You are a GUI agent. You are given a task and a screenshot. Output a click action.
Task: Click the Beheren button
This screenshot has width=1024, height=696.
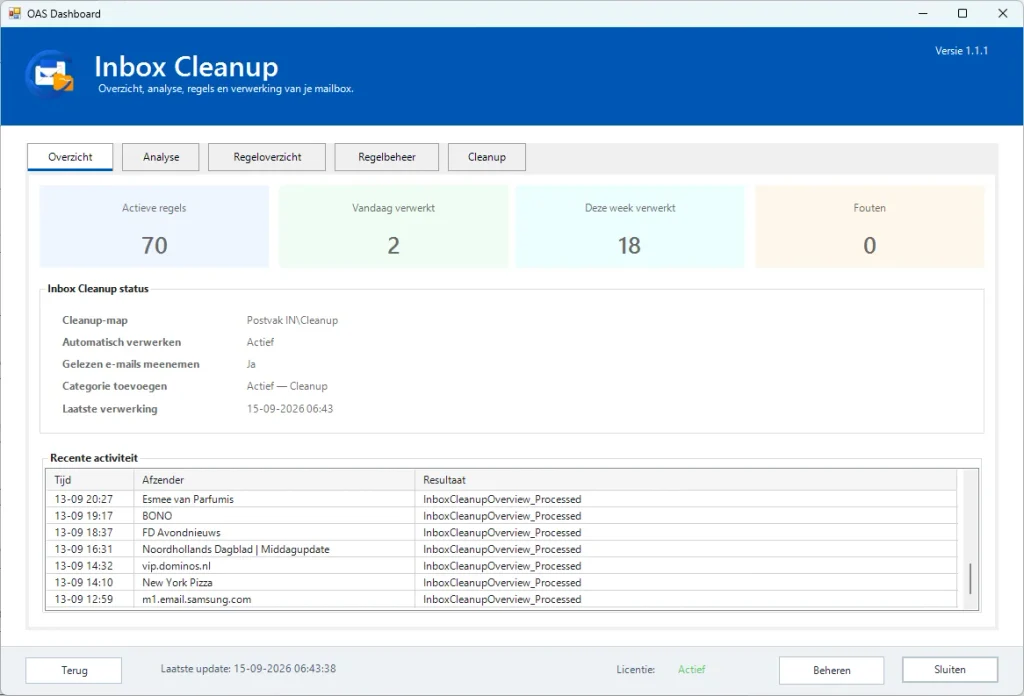[831, 670]
